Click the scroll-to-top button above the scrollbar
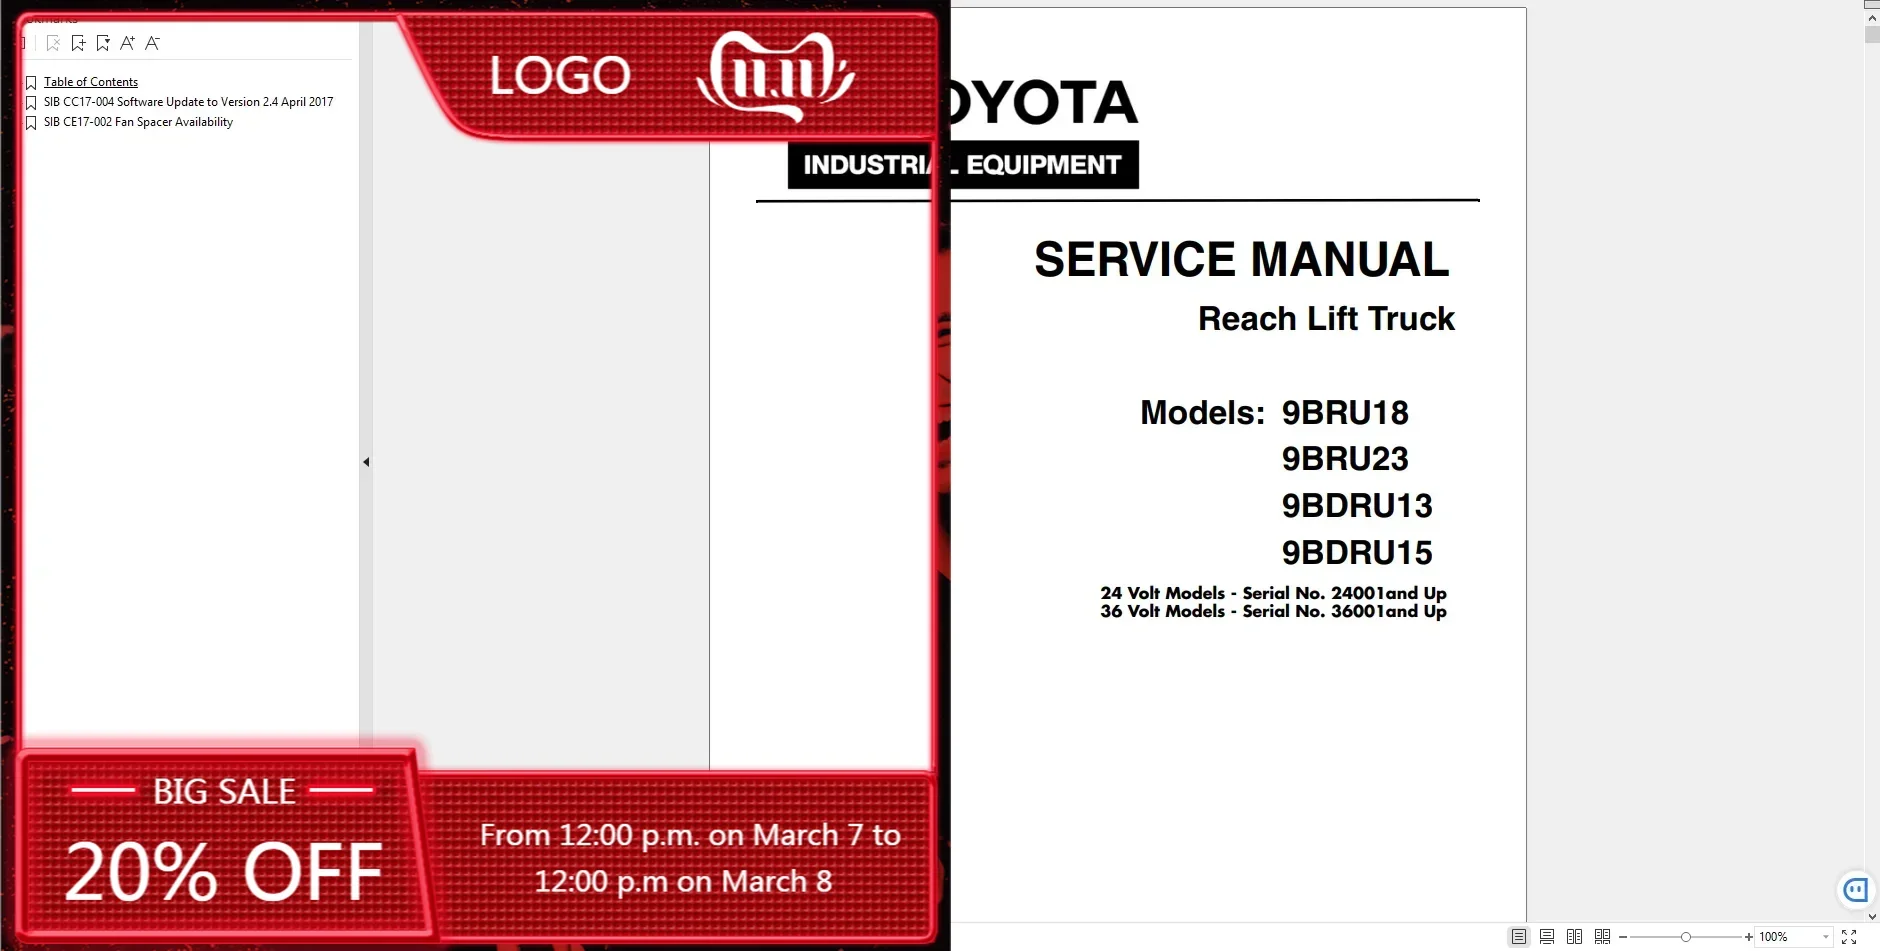This screenshot has height=951, width=1880. (x=1872, y=5)
